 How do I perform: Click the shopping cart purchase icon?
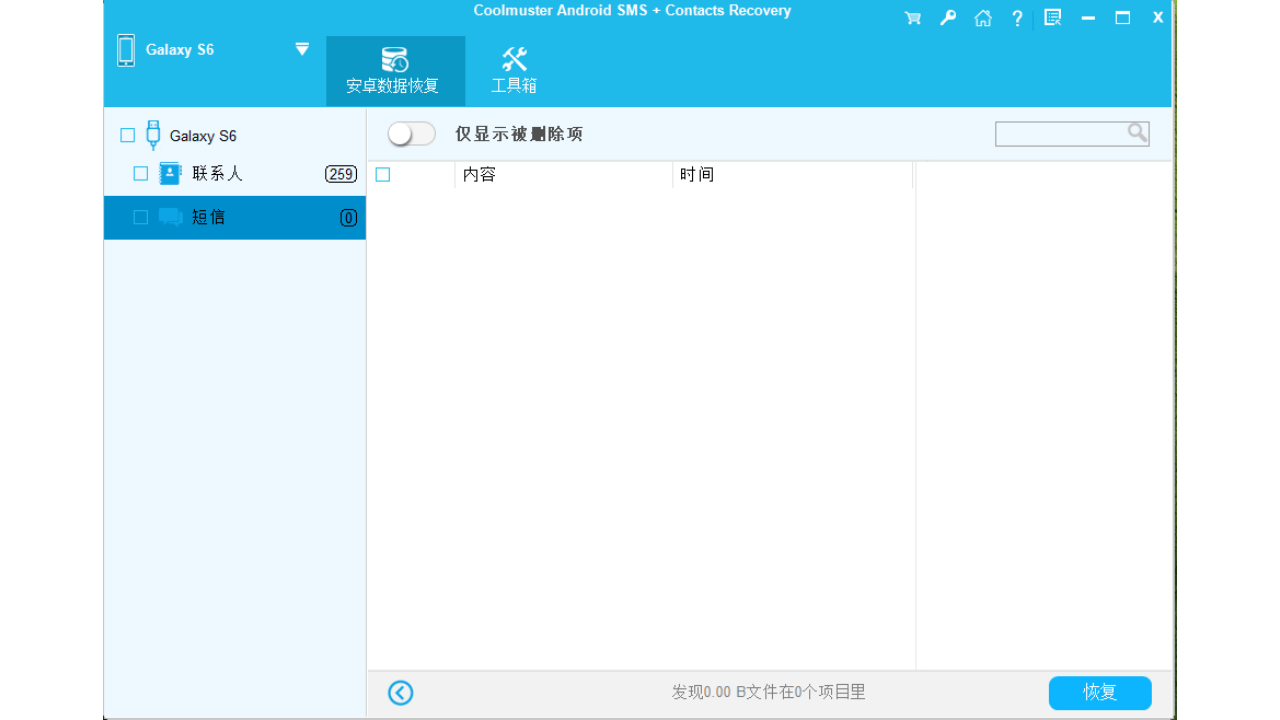911,17
